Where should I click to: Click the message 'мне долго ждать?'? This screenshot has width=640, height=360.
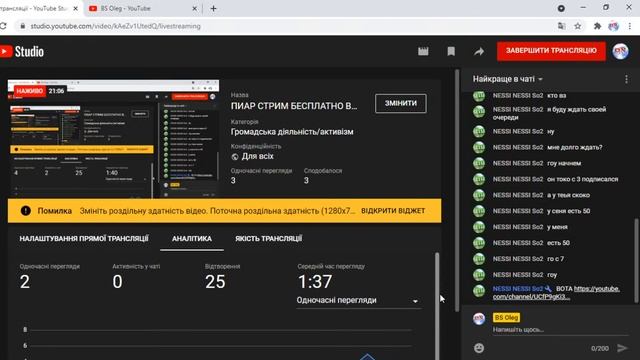click(575, 147)
